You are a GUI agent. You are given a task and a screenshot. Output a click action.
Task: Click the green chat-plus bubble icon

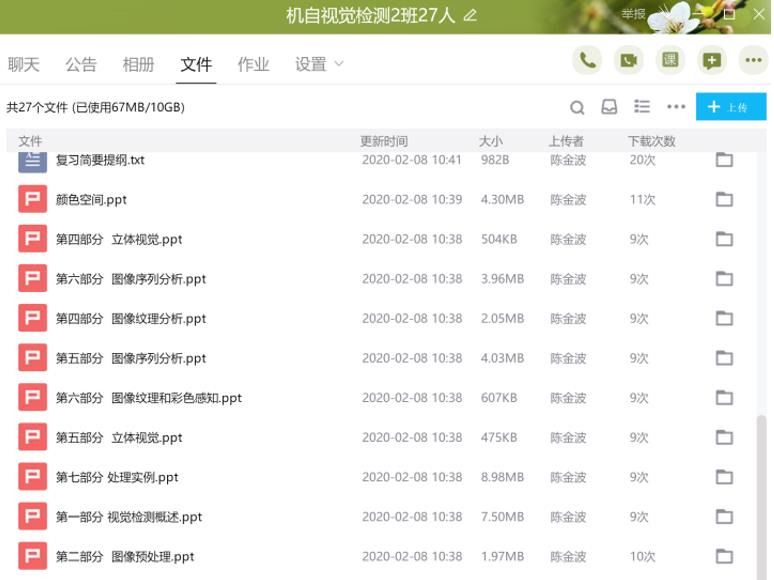(711, 61)
